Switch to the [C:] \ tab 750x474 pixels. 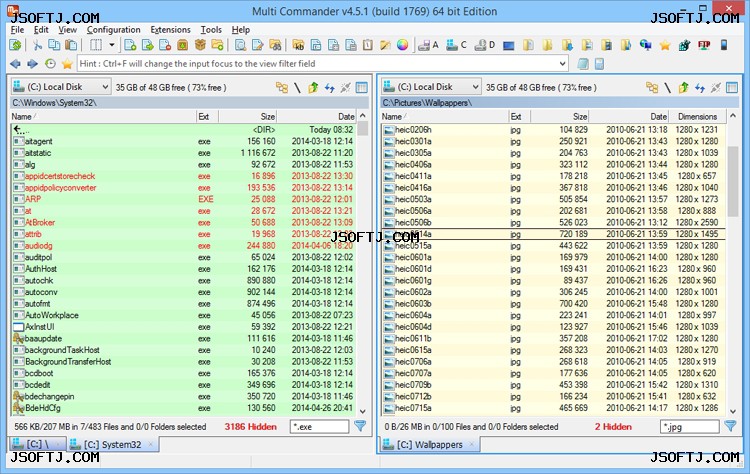[x=37, y=444]
